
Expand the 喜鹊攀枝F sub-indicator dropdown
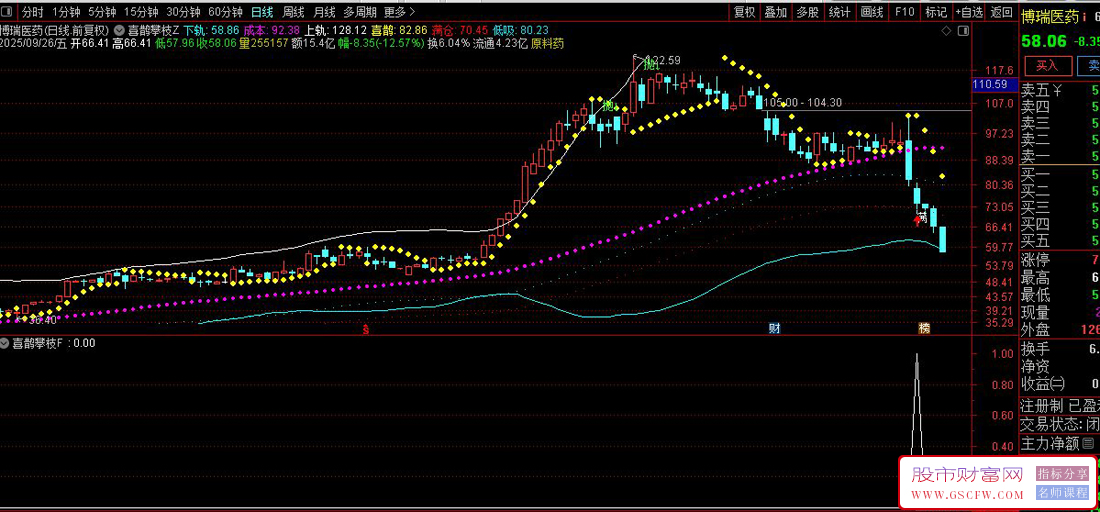pyautogui.click(x=5, y=343)
